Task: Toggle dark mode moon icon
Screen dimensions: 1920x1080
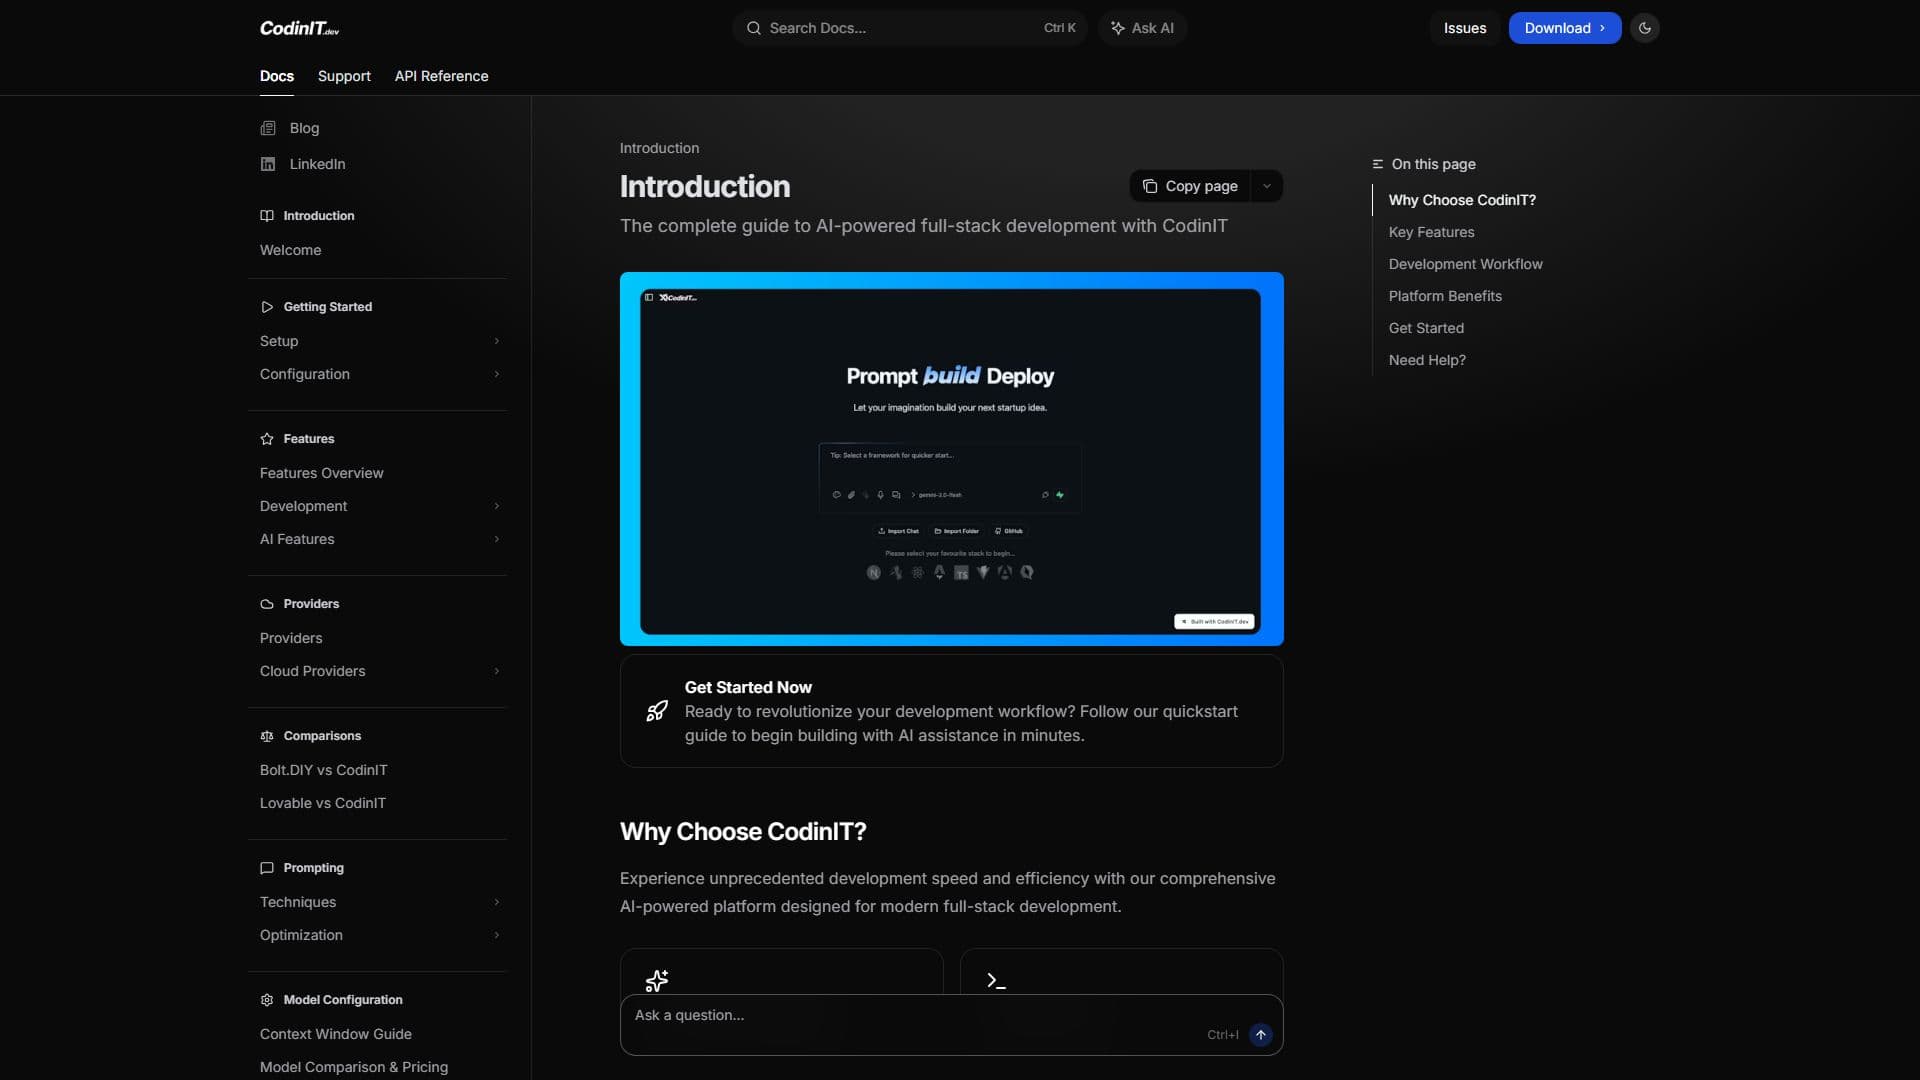Action: coord(1645,28)
